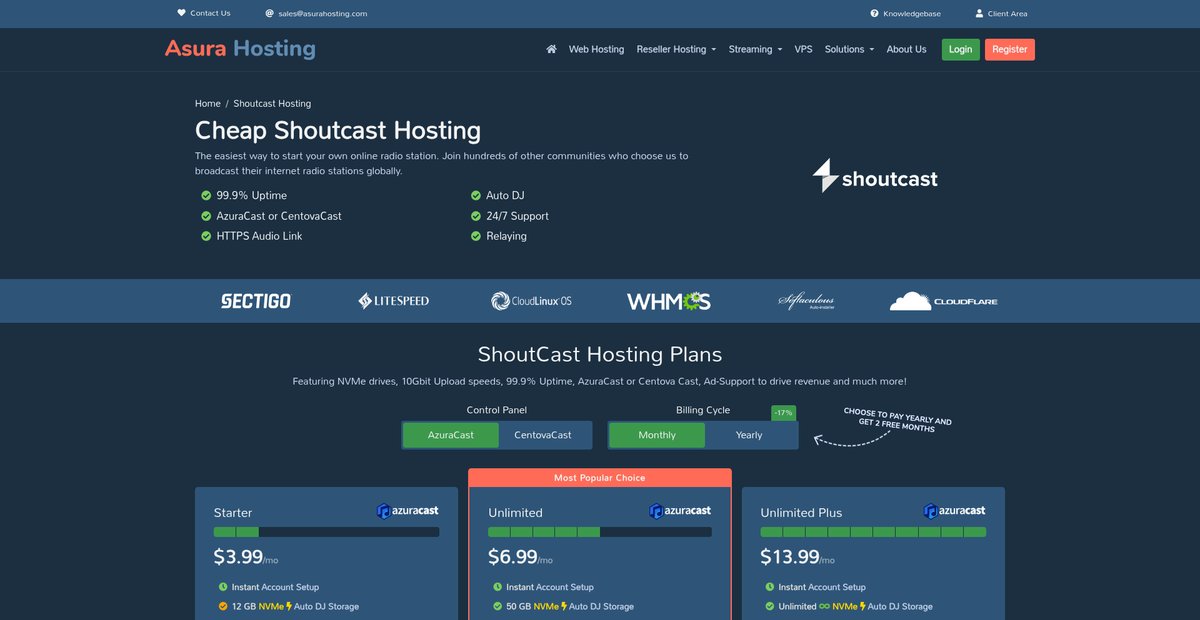Click the Unlimited plan capacity bar
Image resolution: width=1200 pixels, height=620 pixels.
(600, 532)
